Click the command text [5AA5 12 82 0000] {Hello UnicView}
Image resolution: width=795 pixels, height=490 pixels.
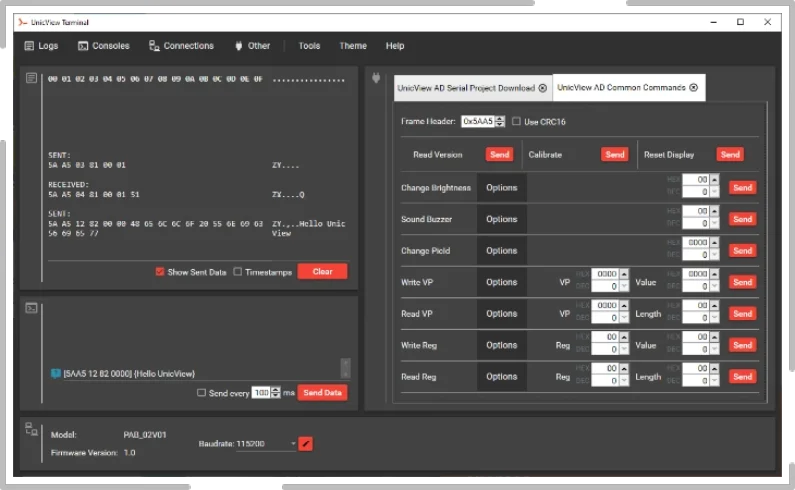[x=129, y=374]
